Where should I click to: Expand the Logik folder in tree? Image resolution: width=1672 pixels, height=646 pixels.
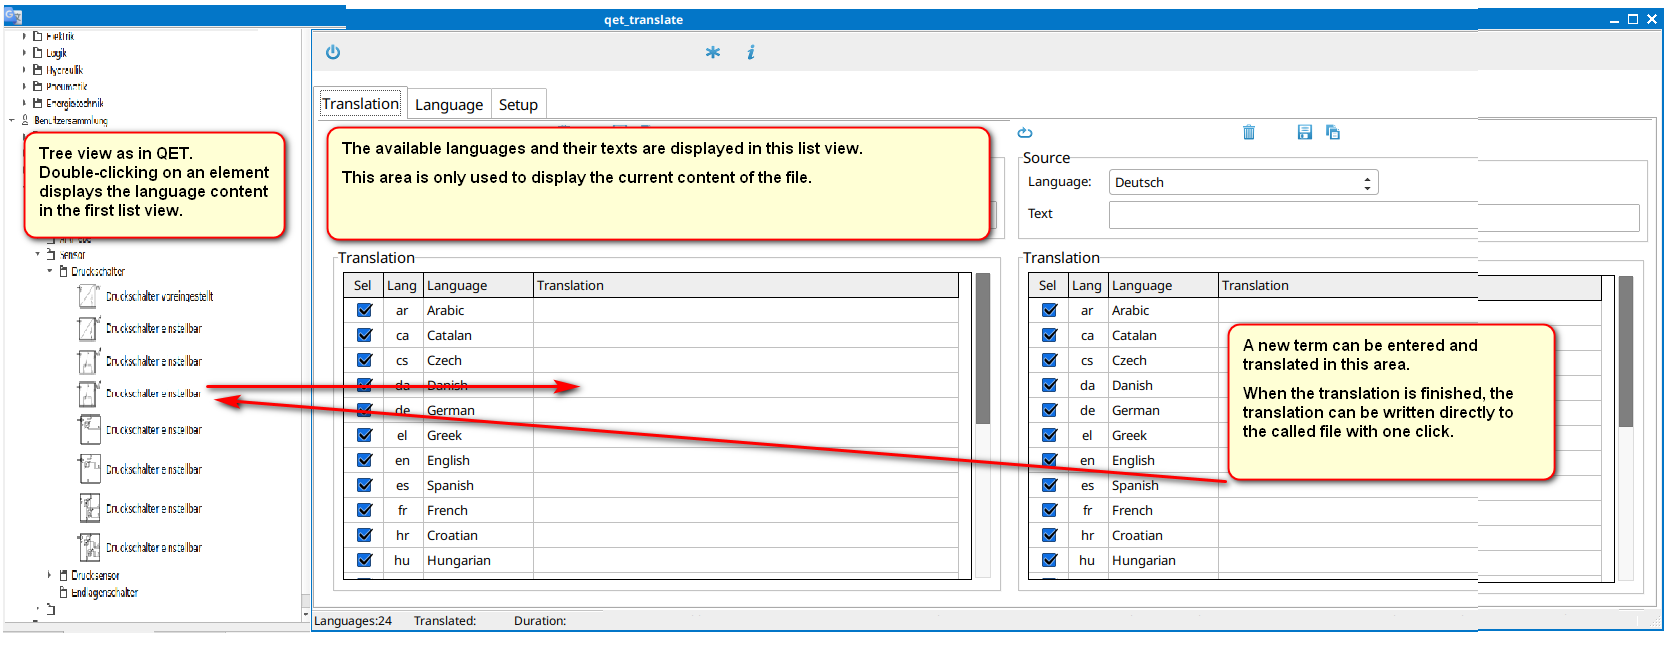[25, 53]
